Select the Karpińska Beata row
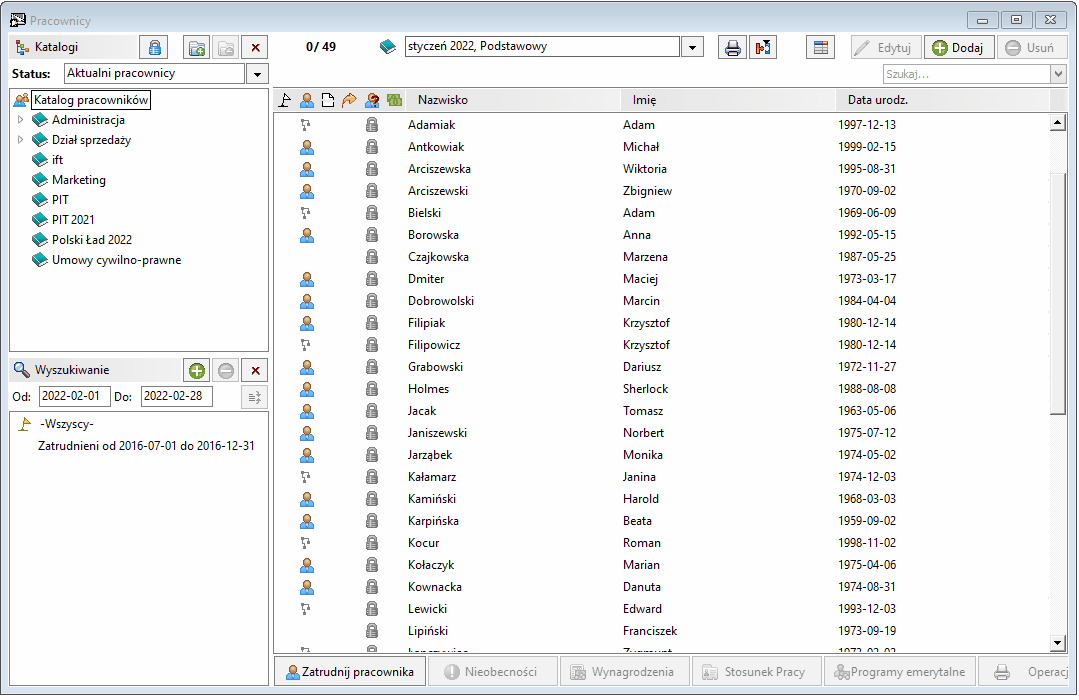Screen dimensions: 1079x700 [661, 521]
